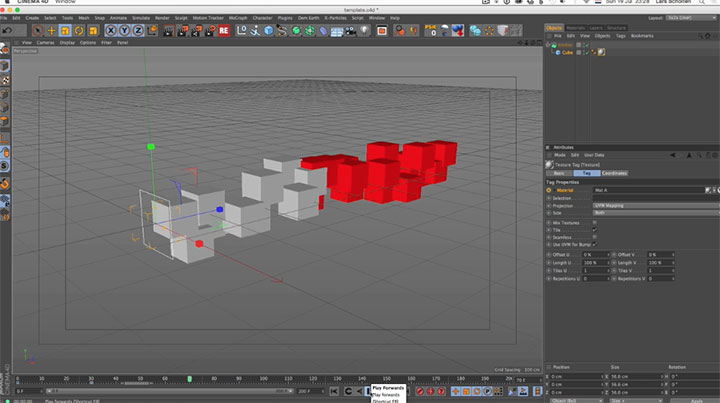
Task: Enable the Seamless checkbox
Action: (x=595, y=237)
